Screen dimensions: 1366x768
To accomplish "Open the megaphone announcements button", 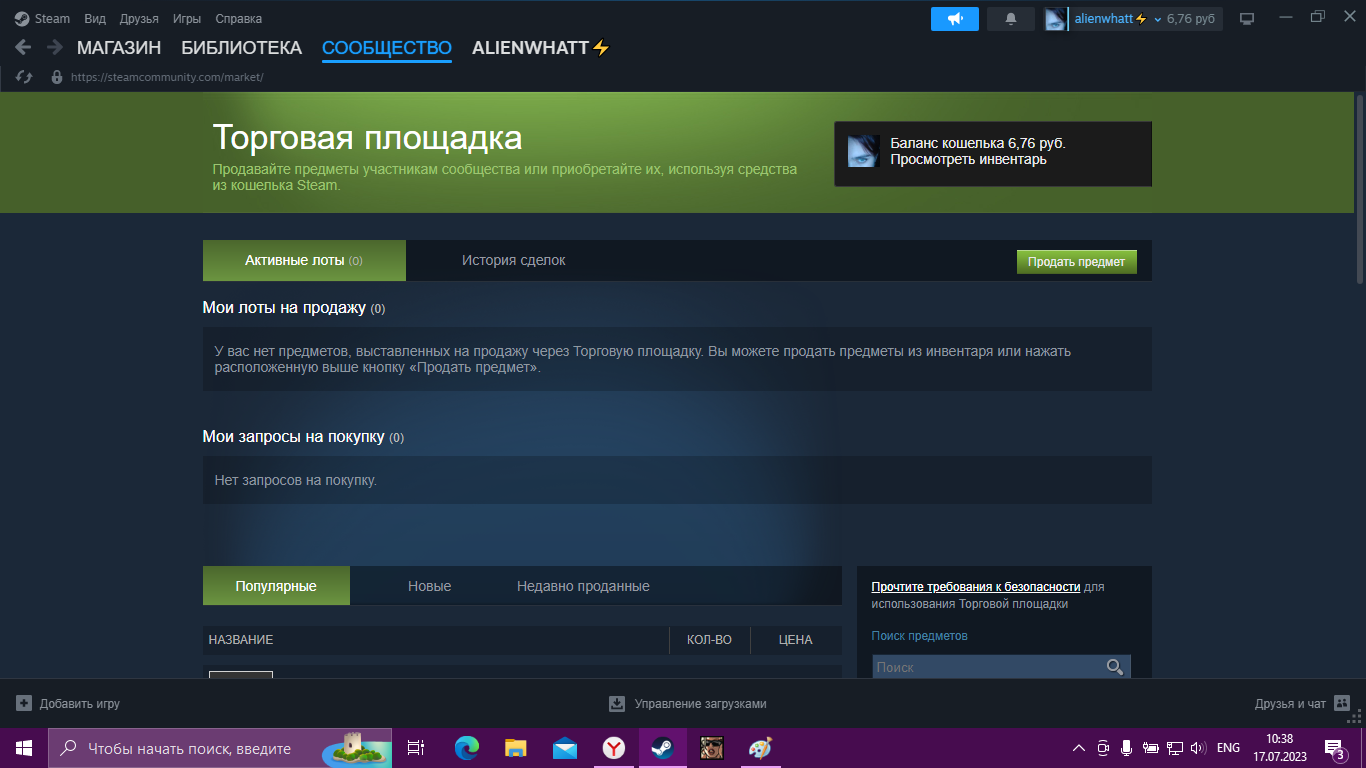I will coord(955,19).
